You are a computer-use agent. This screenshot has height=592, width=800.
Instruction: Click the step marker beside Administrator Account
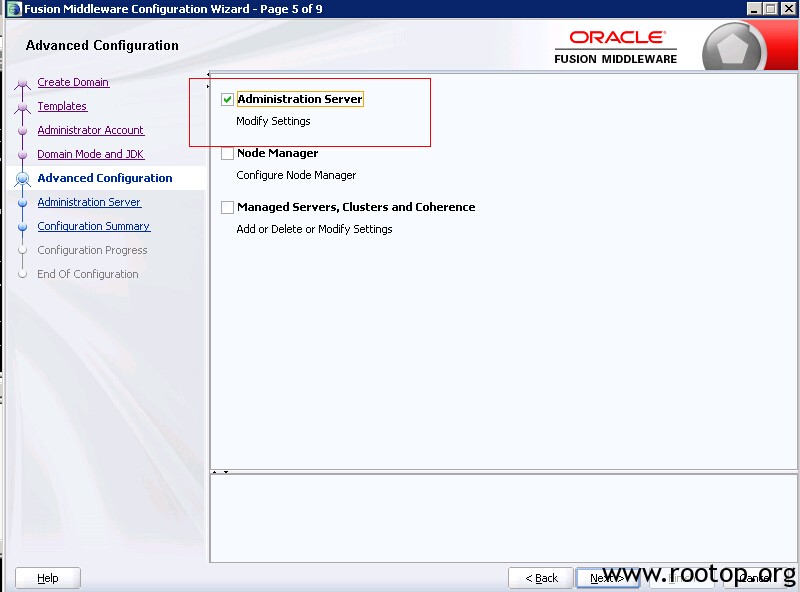pos(22,131)
